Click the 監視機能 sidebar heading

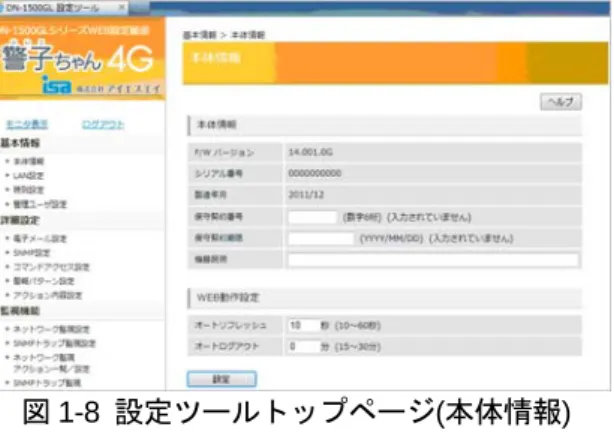[x=20, y=311]
